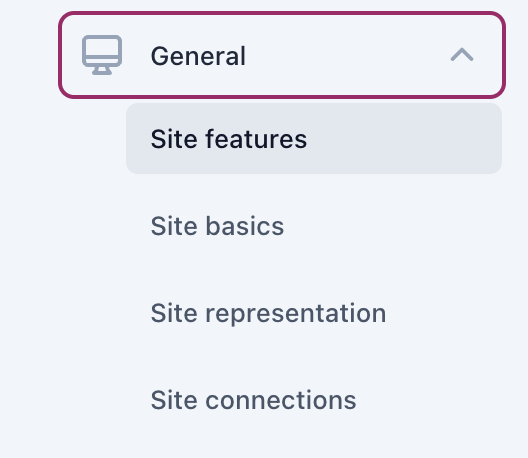This screenshot has height=458, width=528.
Task: Select the Site features menu item
Action: (x=314, y=139)
